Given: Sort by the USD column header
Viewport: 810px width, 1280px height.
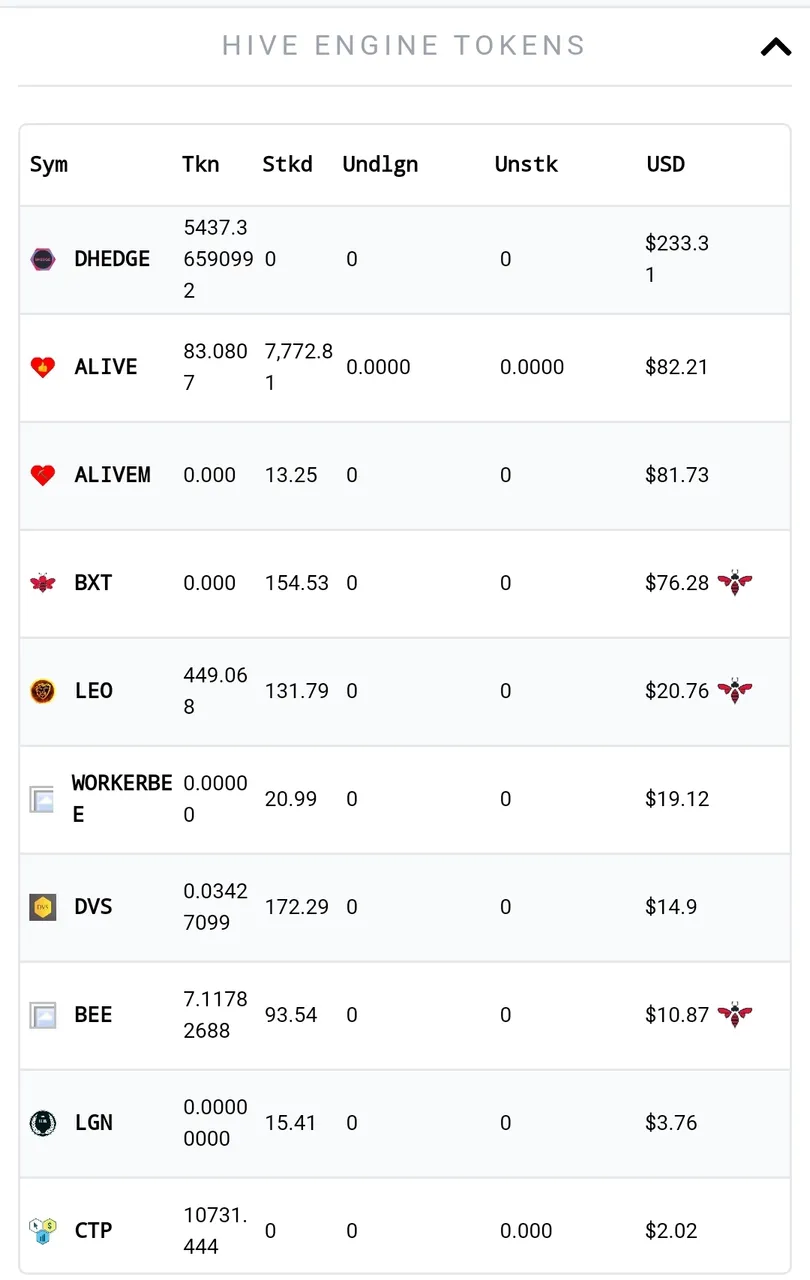Looking at the screenshot, I should pos(666,164).
